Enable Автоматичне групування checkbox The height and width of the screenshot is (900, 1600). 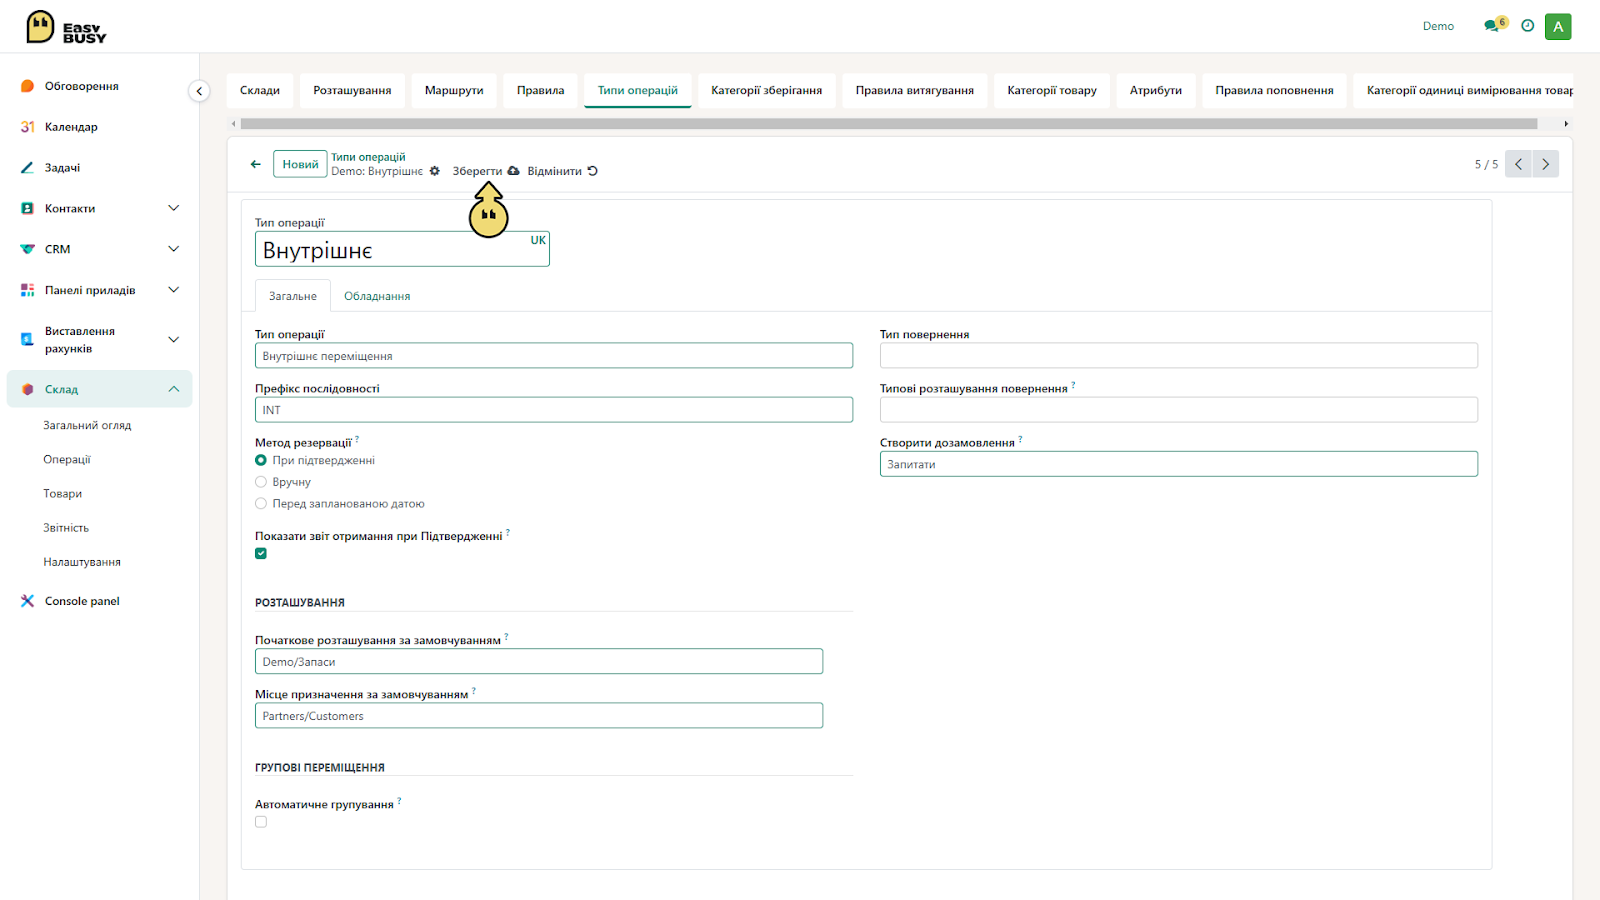click(x=261, y=822)
